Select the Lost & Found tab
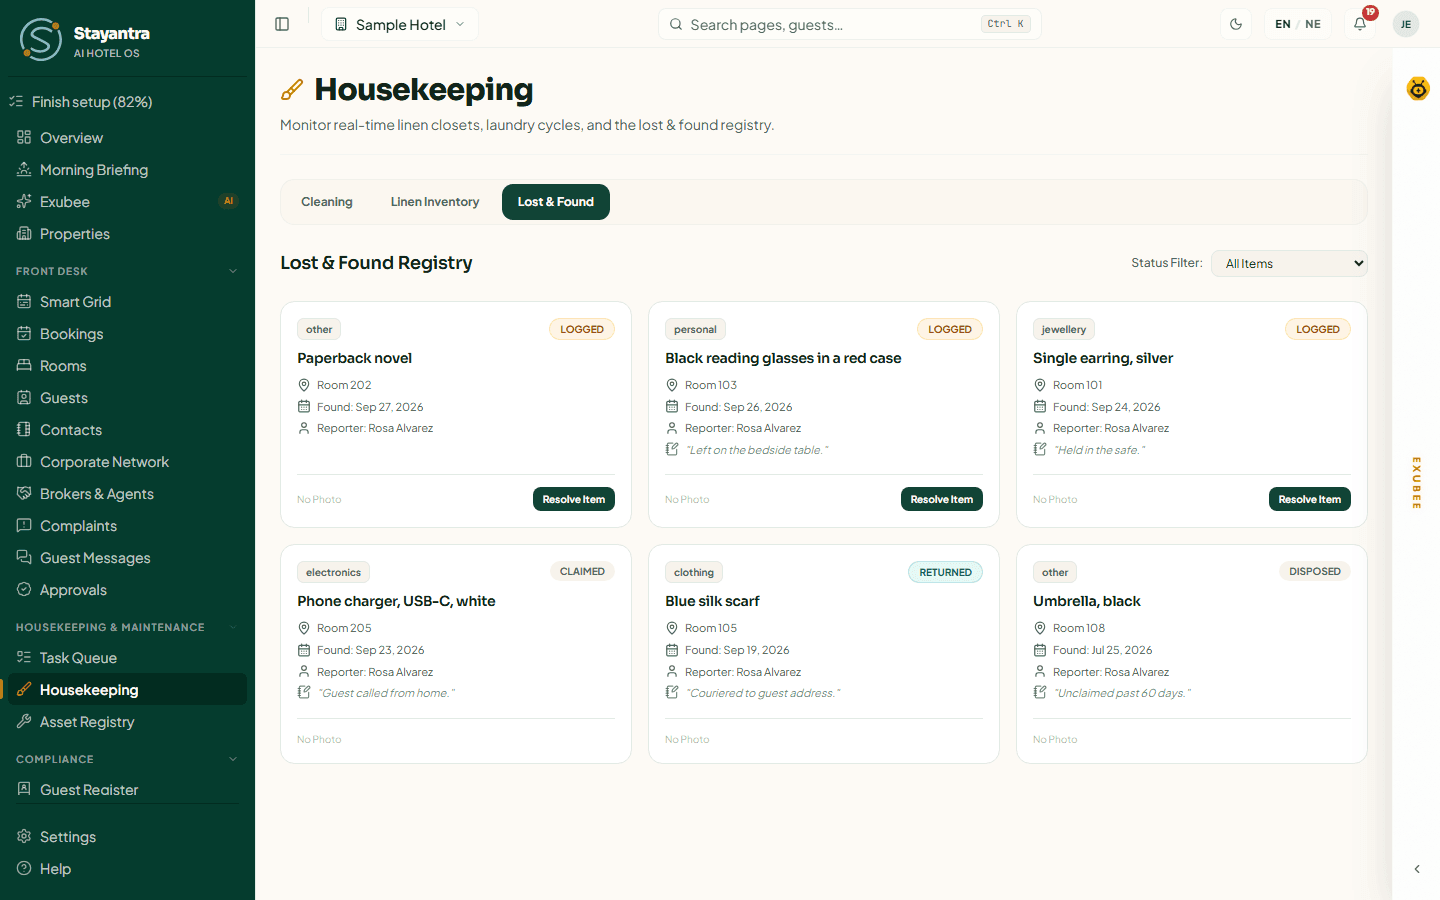Viewport: 1440px width, 900px height. [x=556, y=202]
